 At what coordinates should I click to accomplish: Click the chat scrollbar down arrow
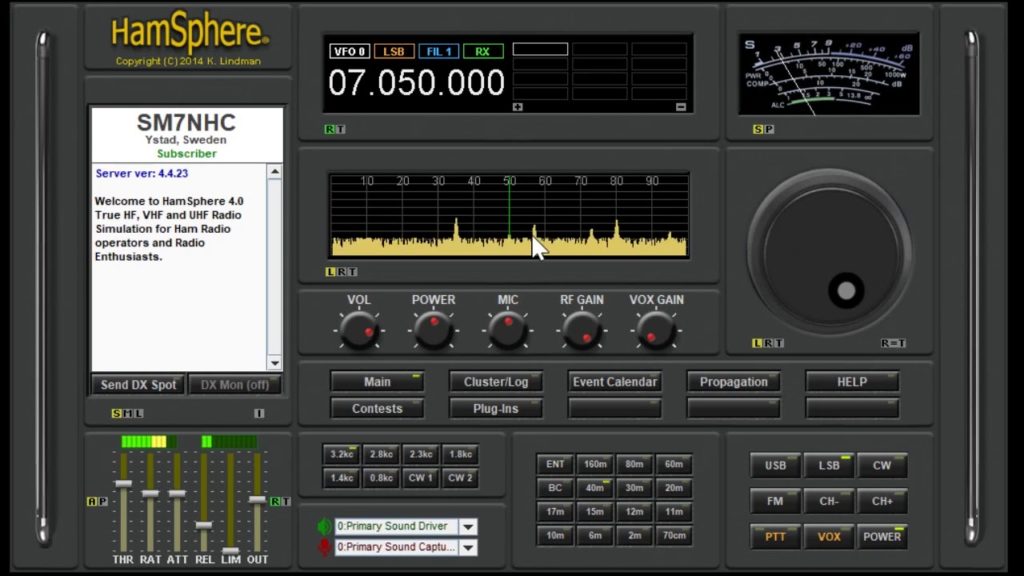click(x=275, y=363)
